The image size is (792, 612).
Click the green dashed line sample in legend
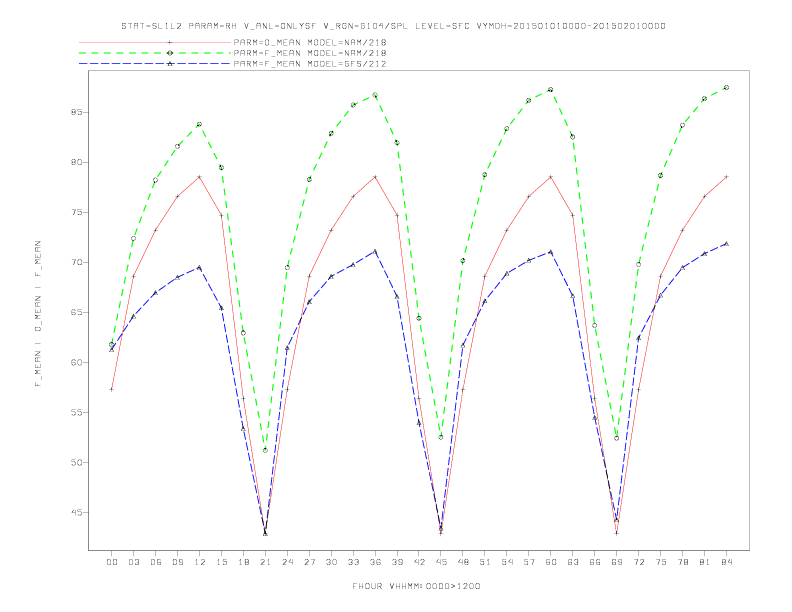pos(155,53)
